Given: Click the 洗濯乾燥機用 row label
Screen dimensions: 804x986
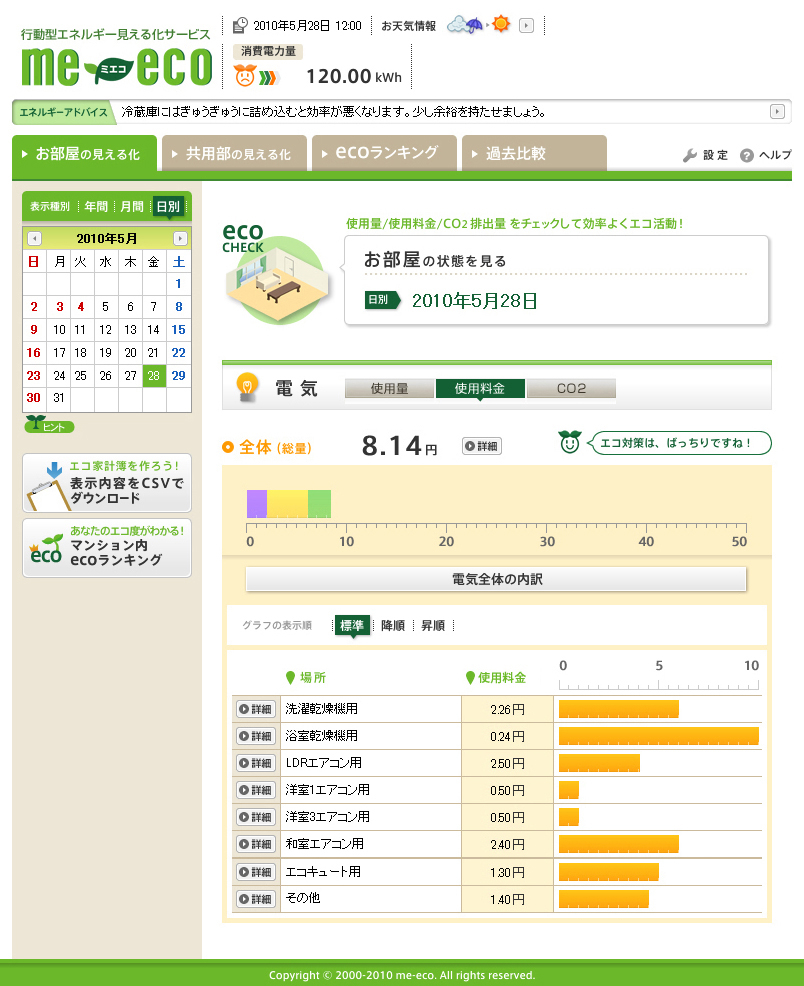Looking at the screenshot, I should click(321, 709).
